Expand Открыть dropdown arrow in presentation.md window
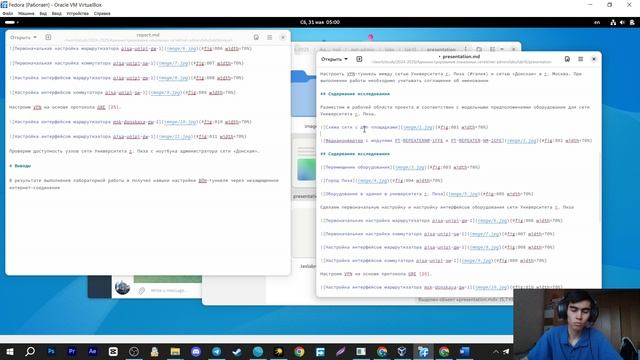Screen dimensions: 640x360 (346, 59)
